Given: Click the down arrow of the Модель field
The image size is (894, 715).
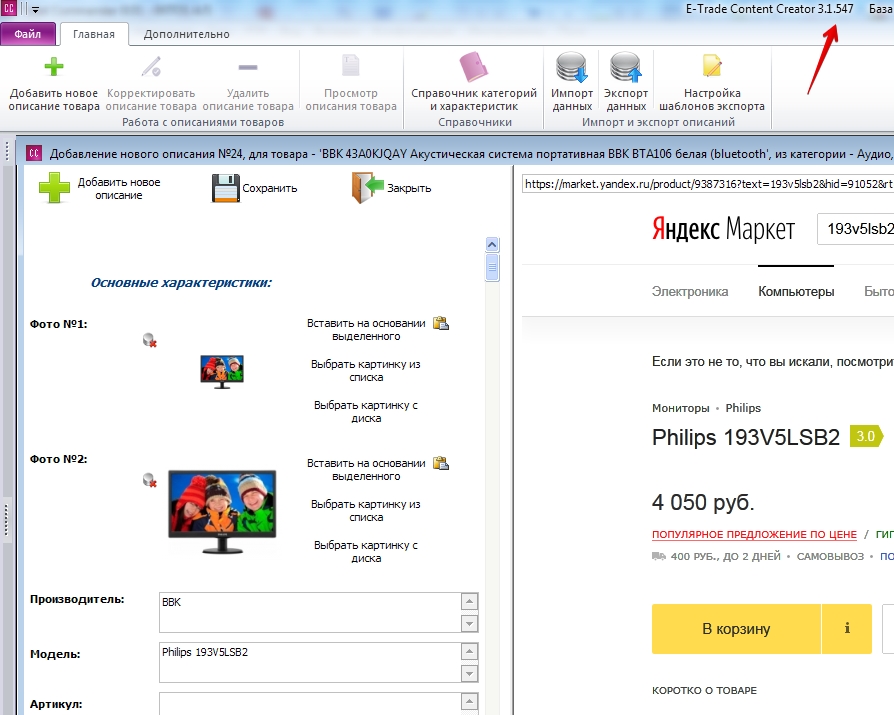Looking at the screenshot, I should 469,673.
